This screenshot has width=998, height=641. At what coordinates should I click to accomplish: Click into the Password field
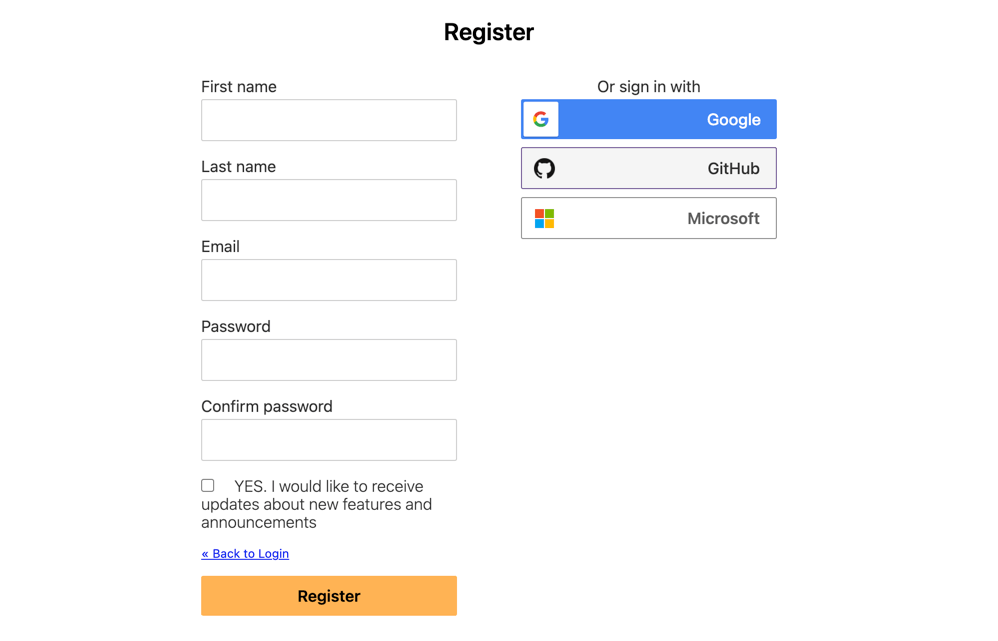coord(329,360)
